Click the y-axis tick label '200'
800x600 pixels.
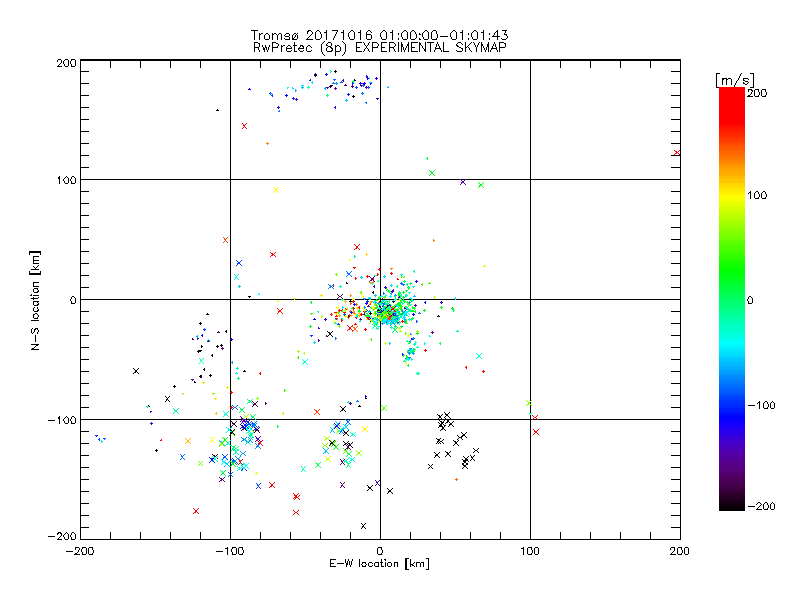[x=66, y=63]
